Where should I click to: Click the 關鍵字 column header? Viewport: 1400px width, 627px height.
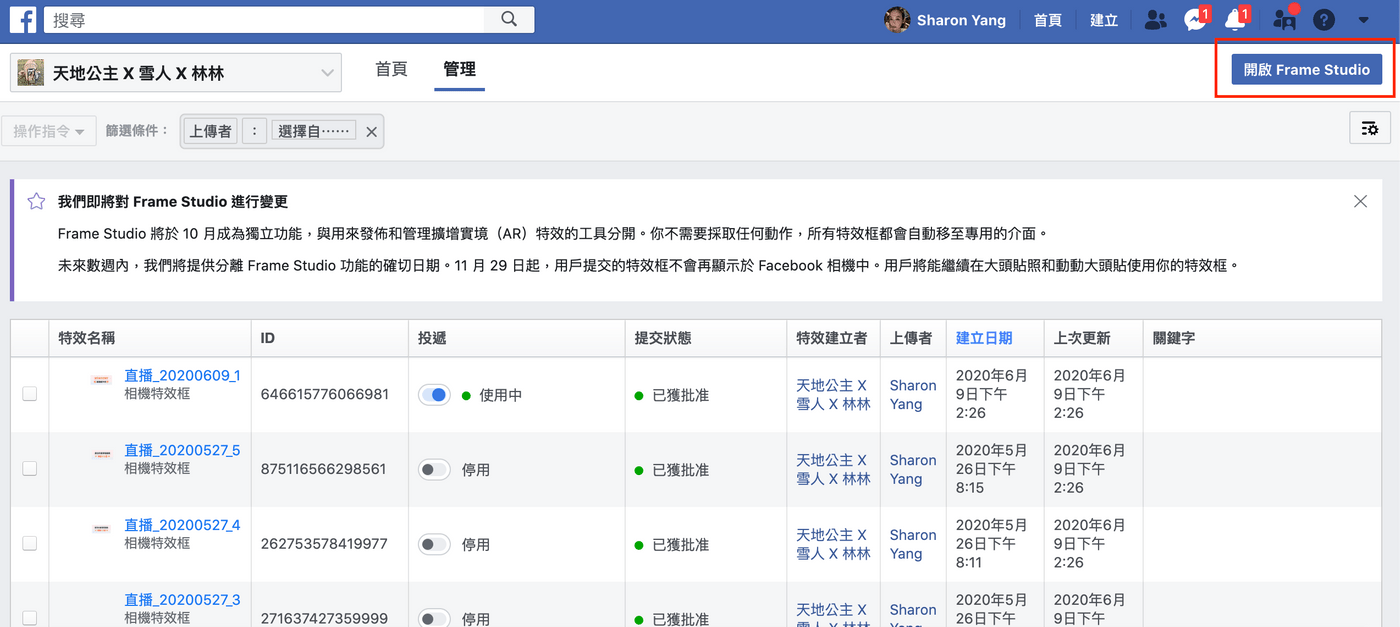(x=1174, y=338)
